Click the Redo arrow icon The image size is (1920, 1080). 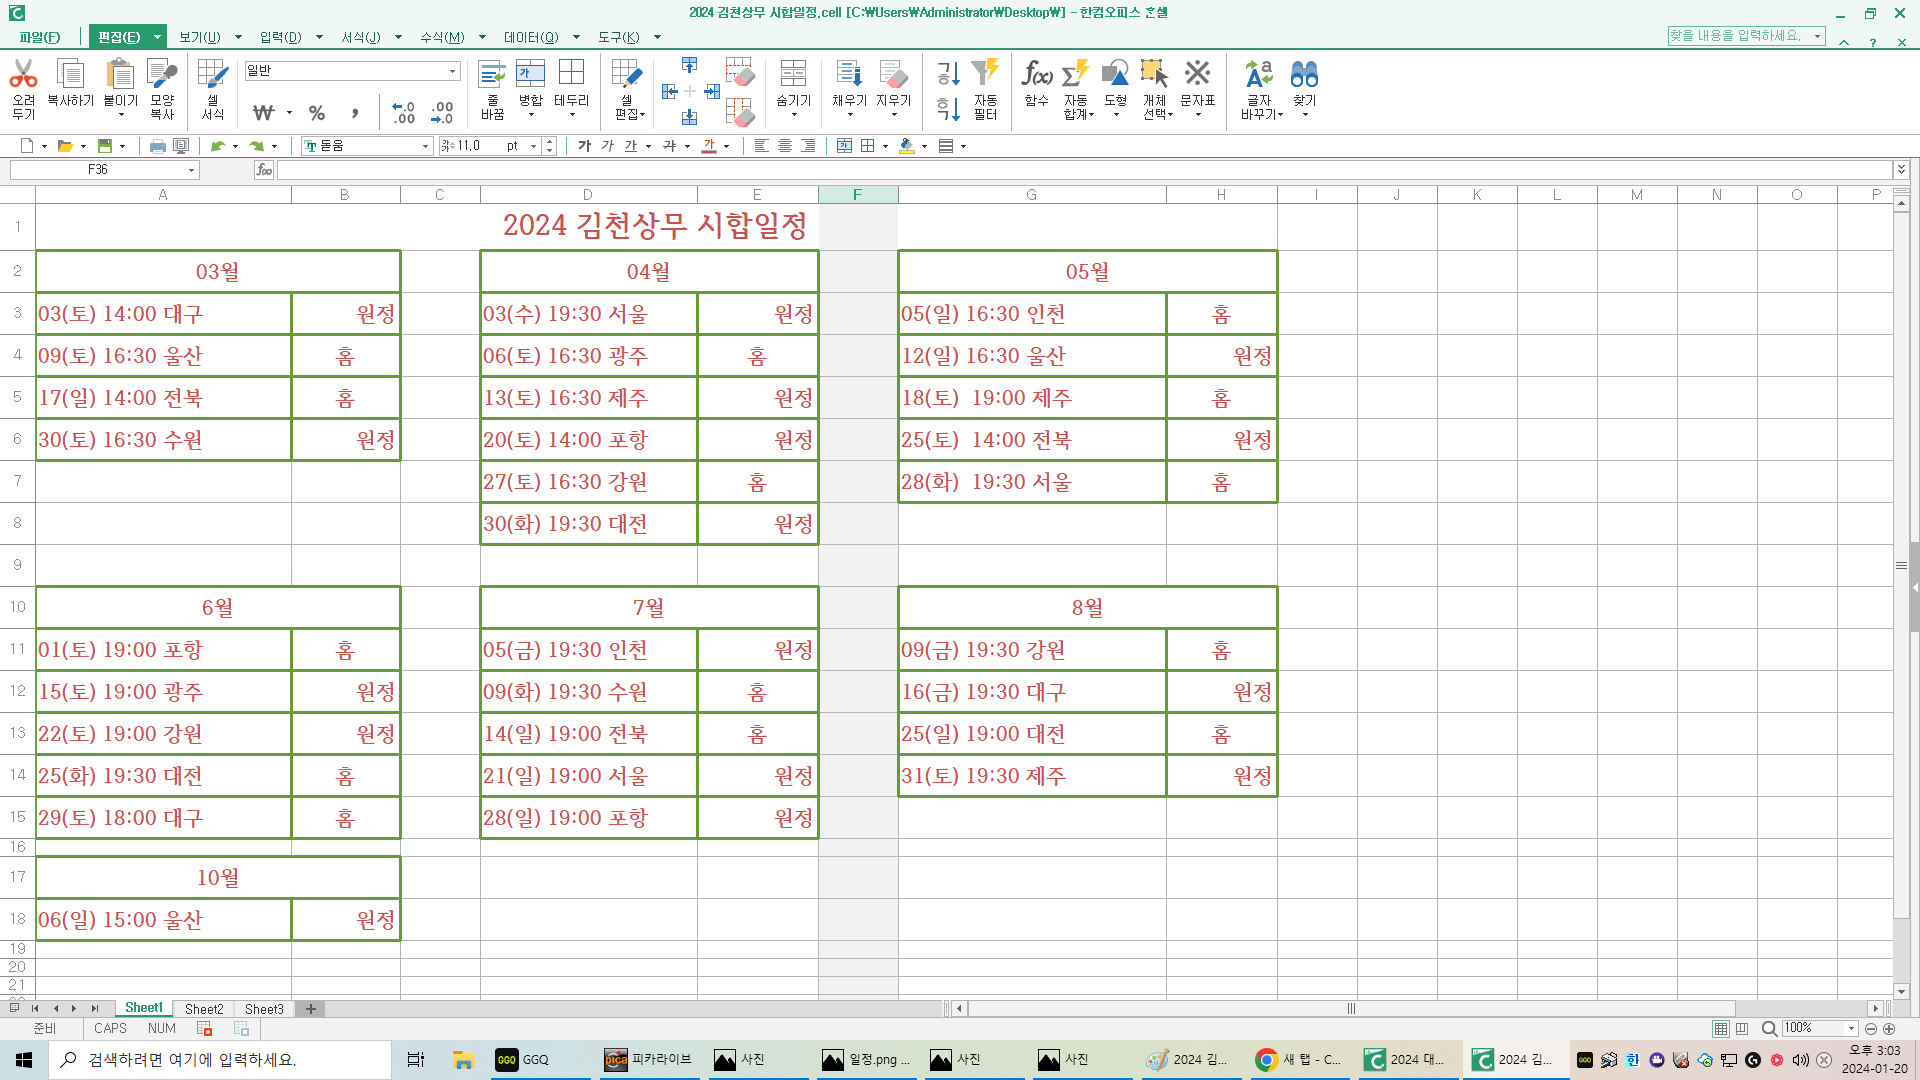click(x=256, y=146)
